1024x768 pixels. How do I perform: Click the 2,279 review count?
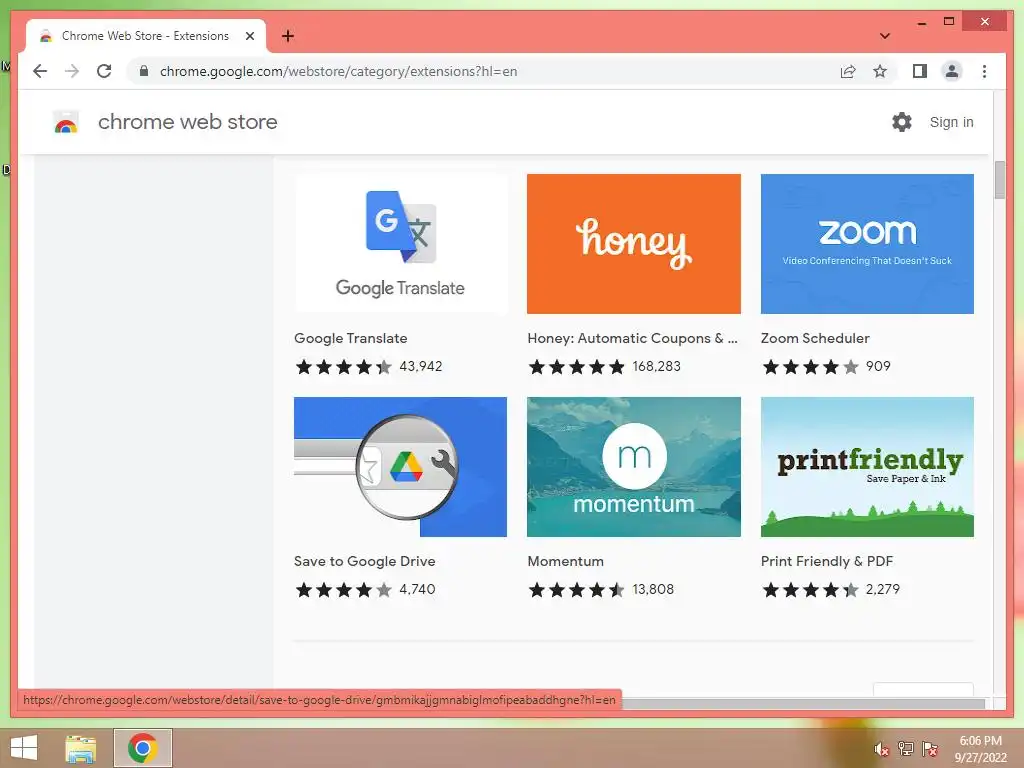pyautogui.click(x=883, y=590)
